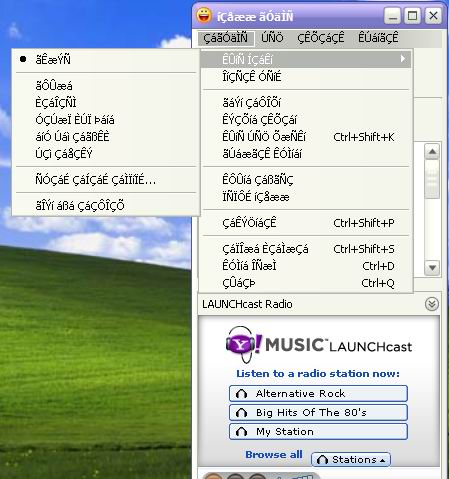The height and width of the screenshot is (479, 449).
Task: Click the scrollbar up arrow in contact list
Action: (432, 152)
